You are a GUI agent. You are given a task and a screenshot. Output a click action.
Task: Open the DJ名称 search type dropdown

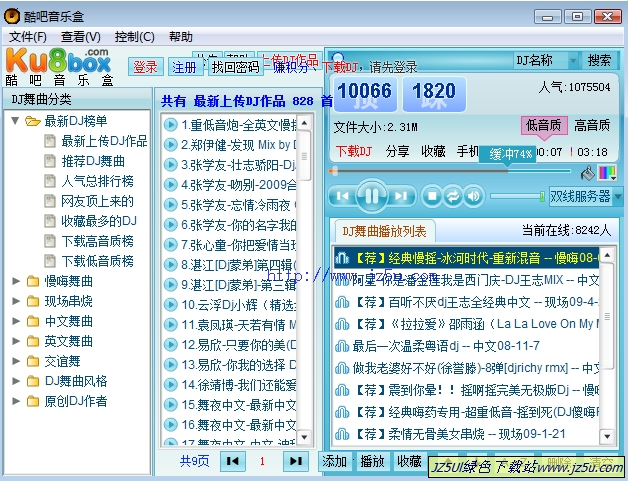coord(573,60)
